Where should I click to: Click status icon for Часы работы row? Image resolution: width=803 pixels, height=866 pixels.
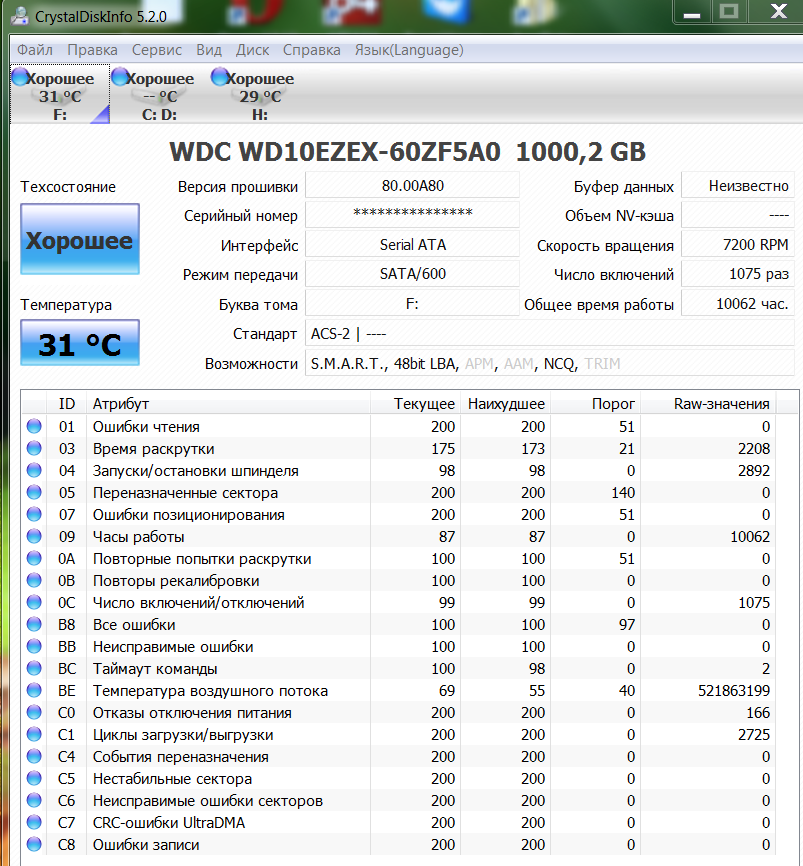click(x=34, y=536)
